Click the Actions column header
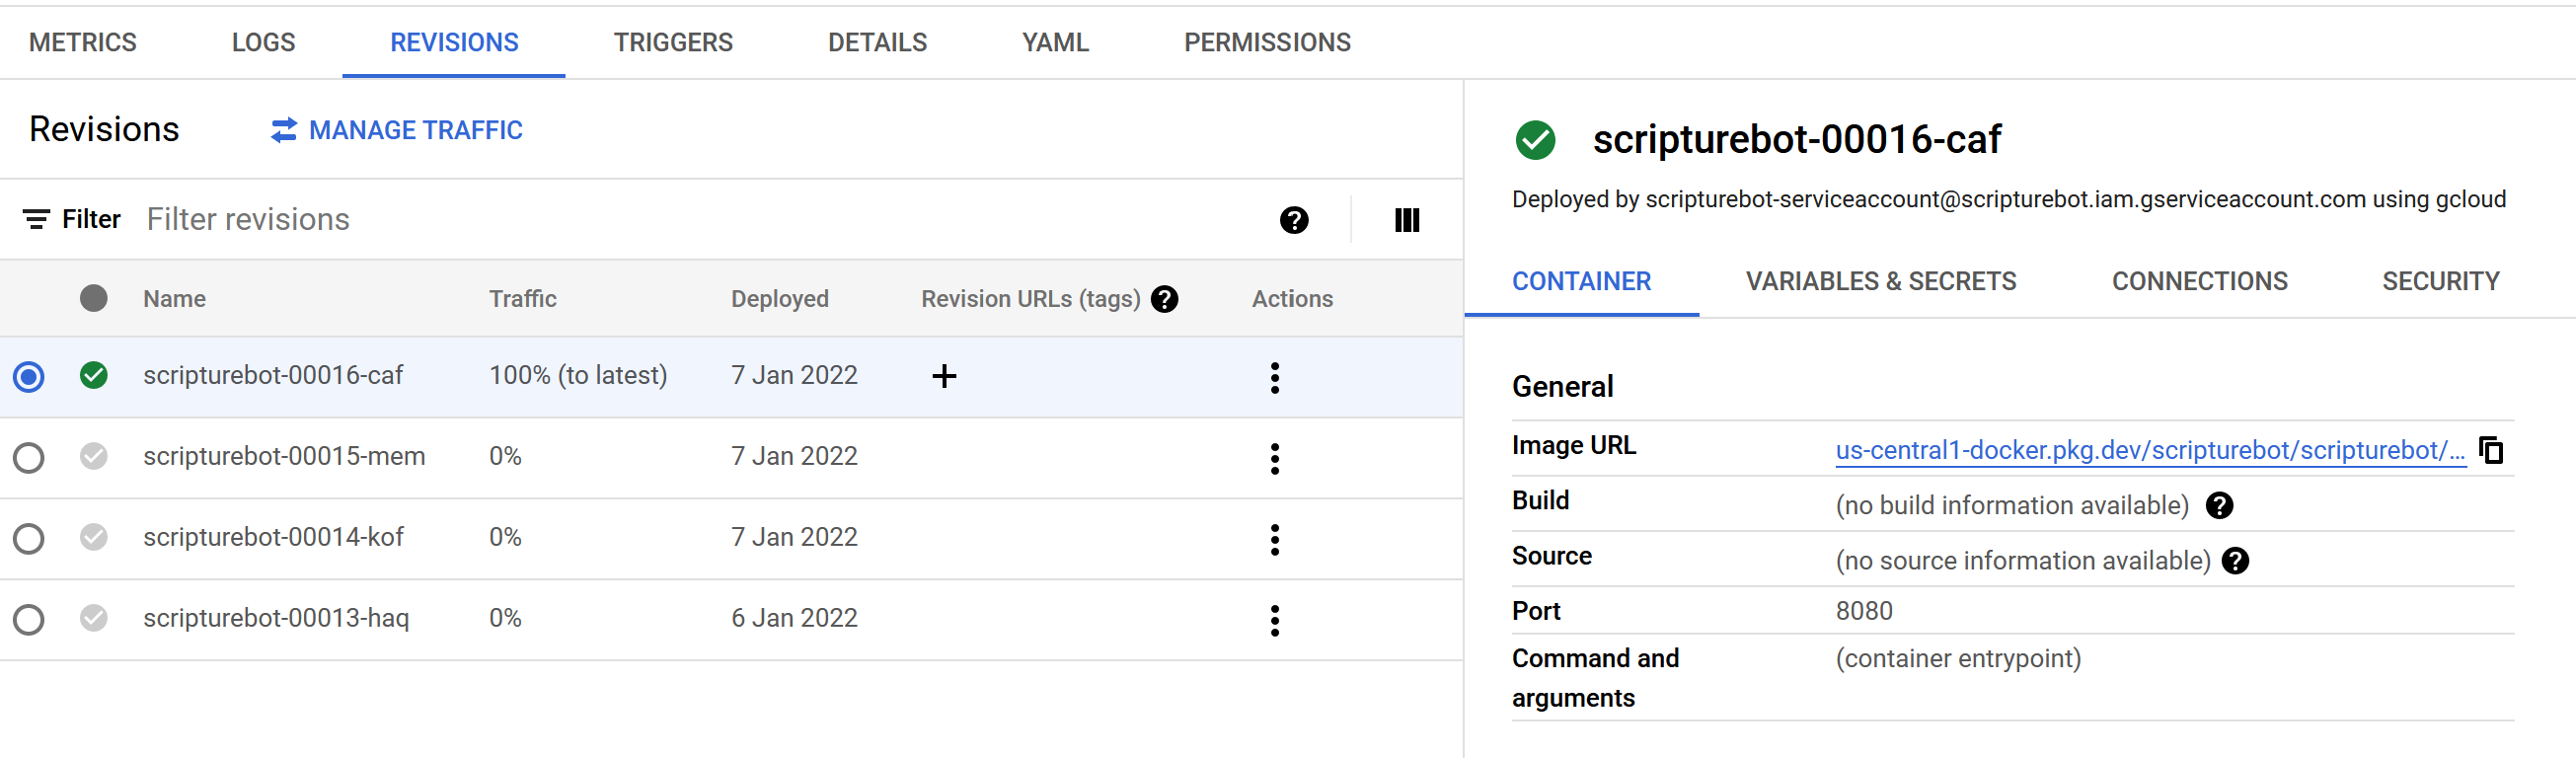The height and width of the screenshot is (758, 2576). pos(1292,298)
